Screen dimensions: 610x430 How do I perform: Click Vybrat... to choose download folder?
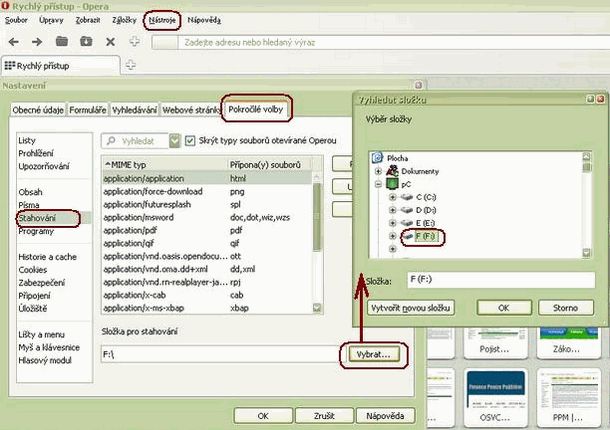373,355
